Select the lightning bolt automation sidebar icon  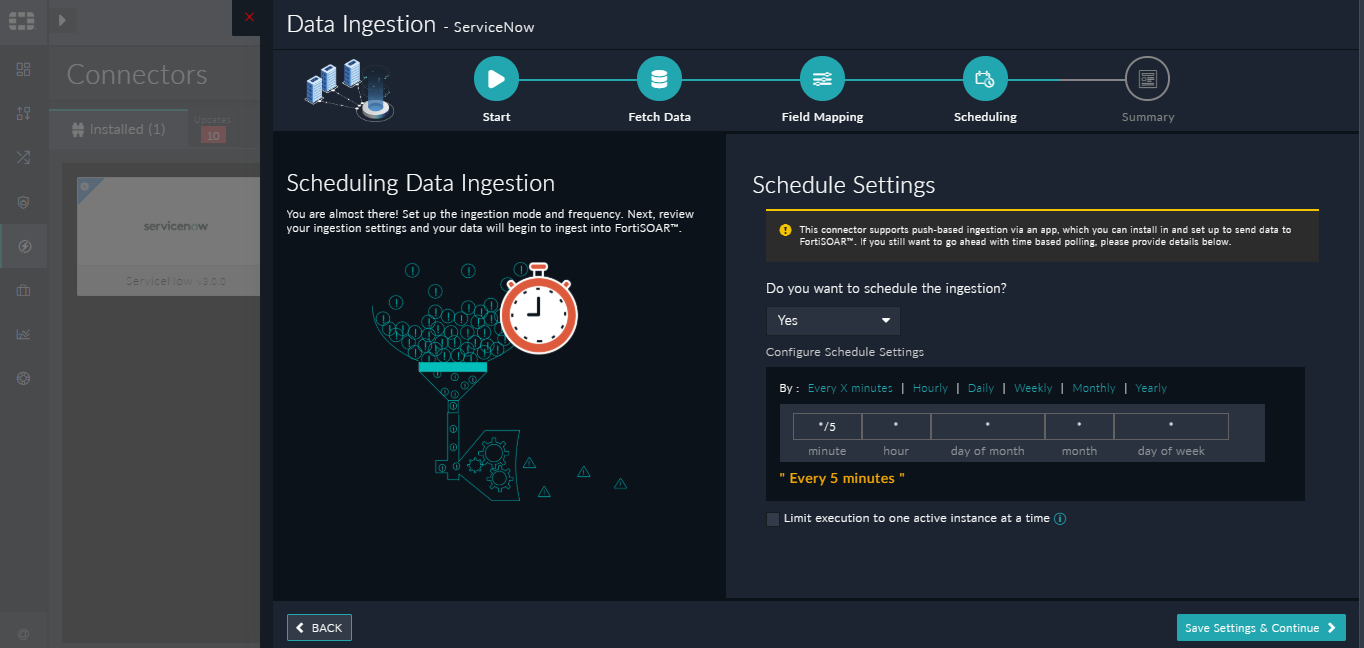[24, 246]
